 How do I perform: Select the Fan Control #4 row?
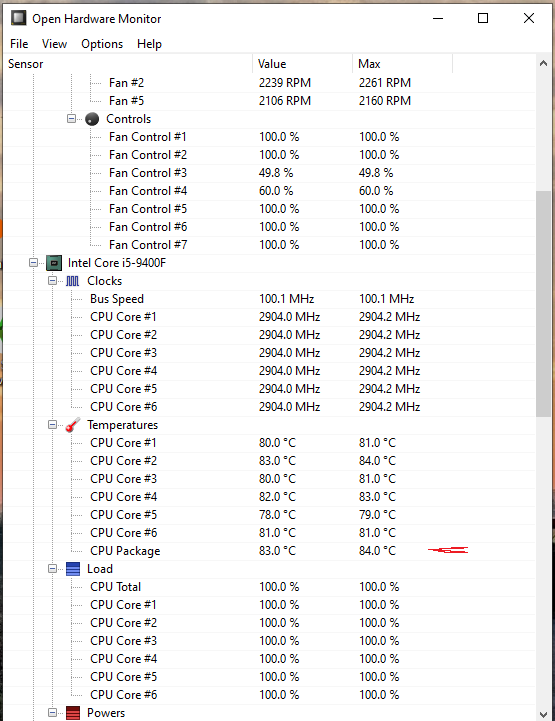[269, 191]
